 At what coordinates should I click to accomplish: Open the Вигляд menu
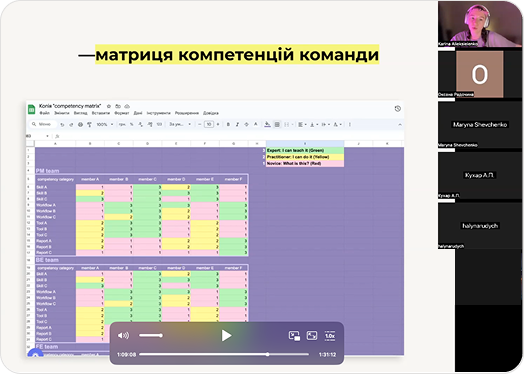(x=81, y=113)
